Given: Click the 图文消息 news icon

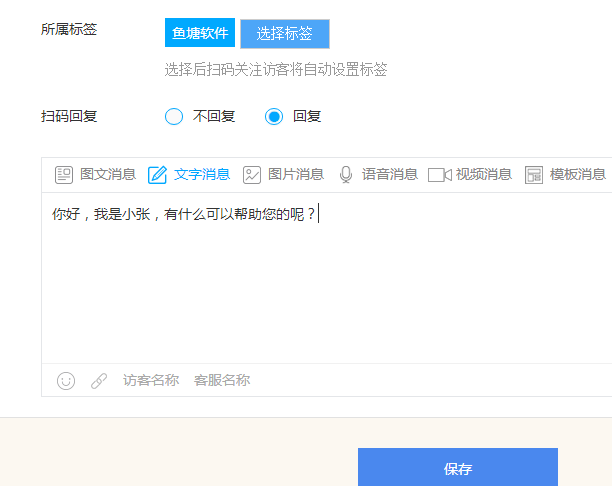Looking at the screenshot, I should coord(64,175).
